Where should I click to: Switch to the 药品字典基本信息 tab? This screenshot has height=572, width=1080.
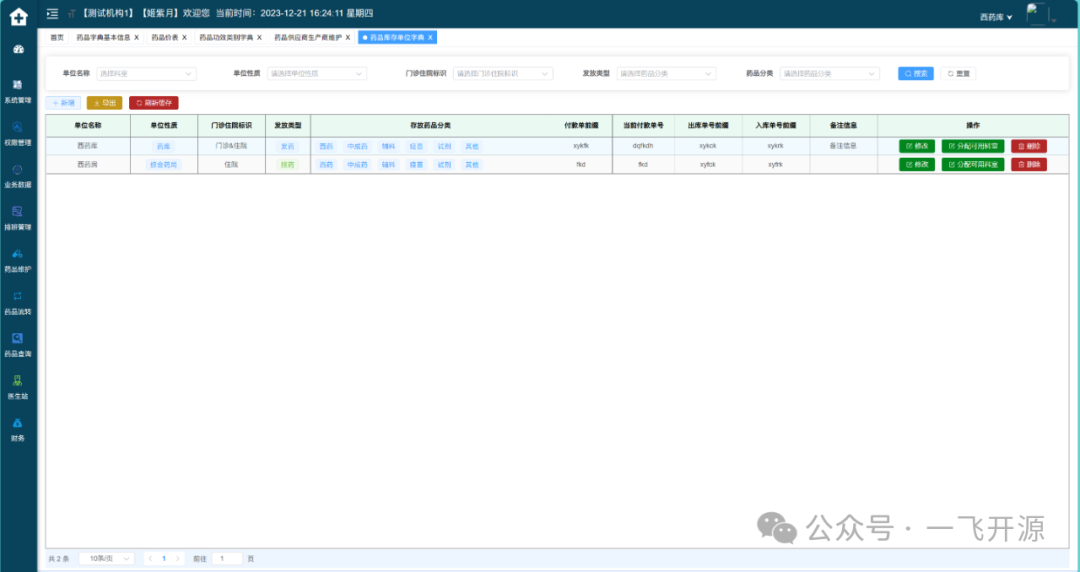click(x=103, y=37)
